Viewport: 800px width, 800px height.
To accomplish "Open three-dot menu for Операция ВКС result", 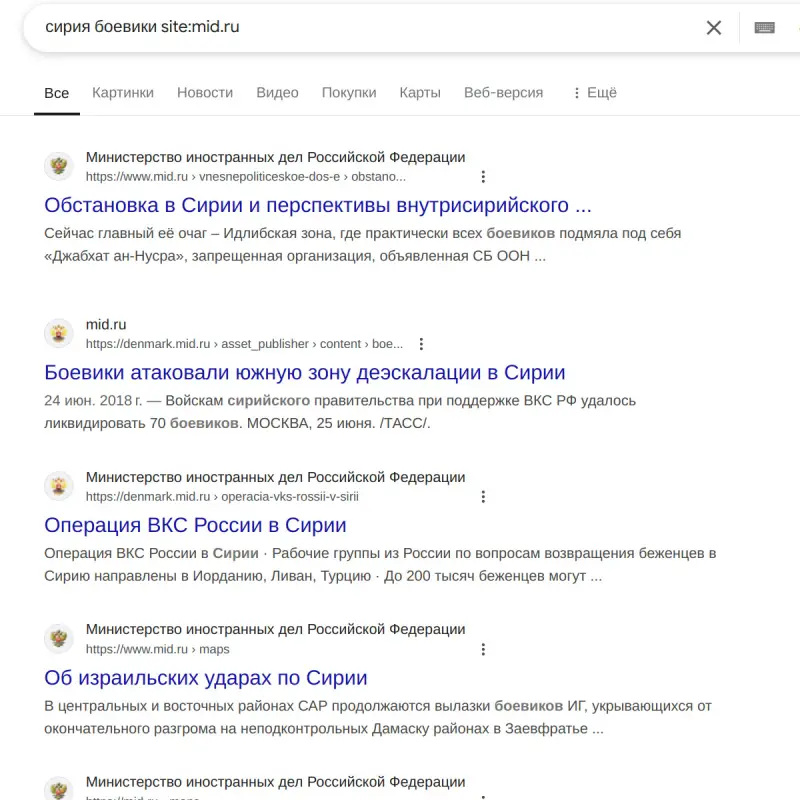I will tap(483, 497).
